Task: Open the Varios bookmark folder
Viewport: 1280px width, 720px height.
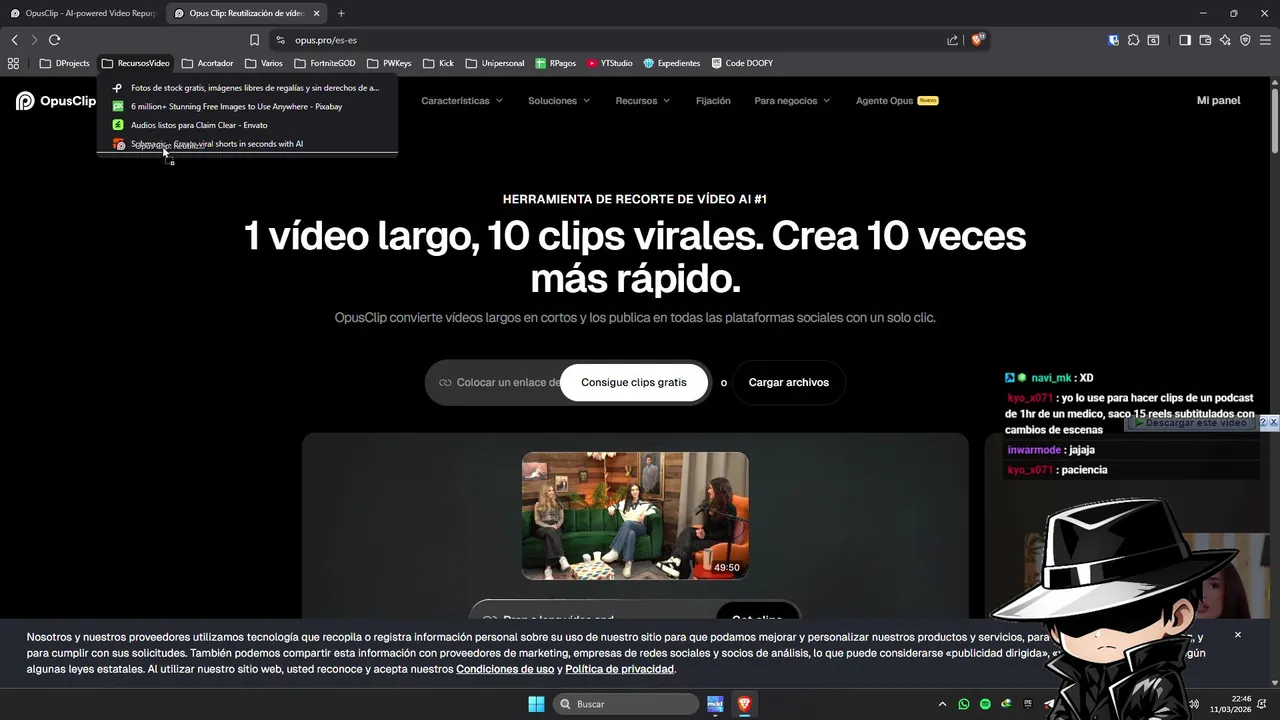Action: [x=264, y=63]
